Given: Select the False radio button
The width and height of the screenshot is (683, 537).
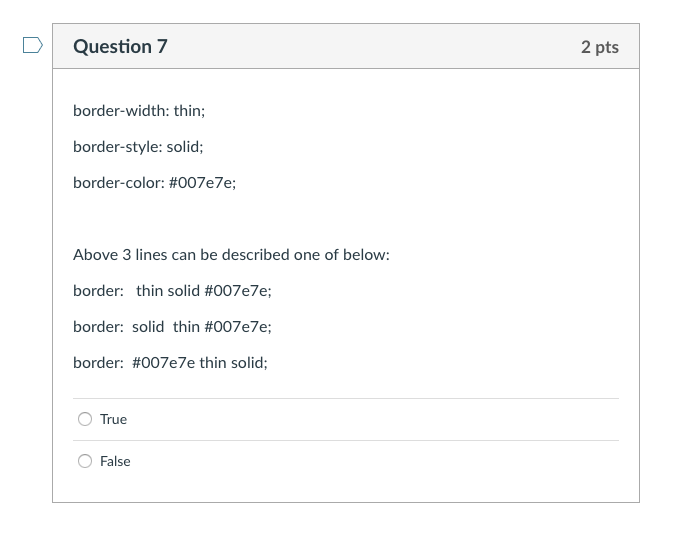Looking at the screenshot, I should [x=85, y=461].
